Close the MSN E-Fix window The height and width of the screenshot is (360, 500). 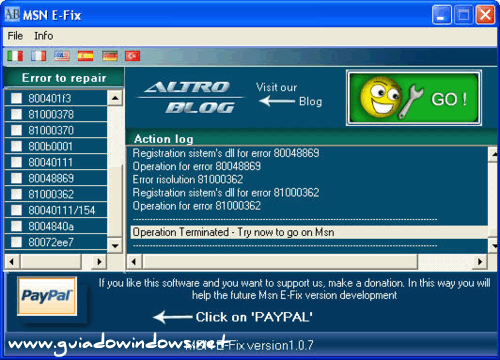click(x=485, y=15)
